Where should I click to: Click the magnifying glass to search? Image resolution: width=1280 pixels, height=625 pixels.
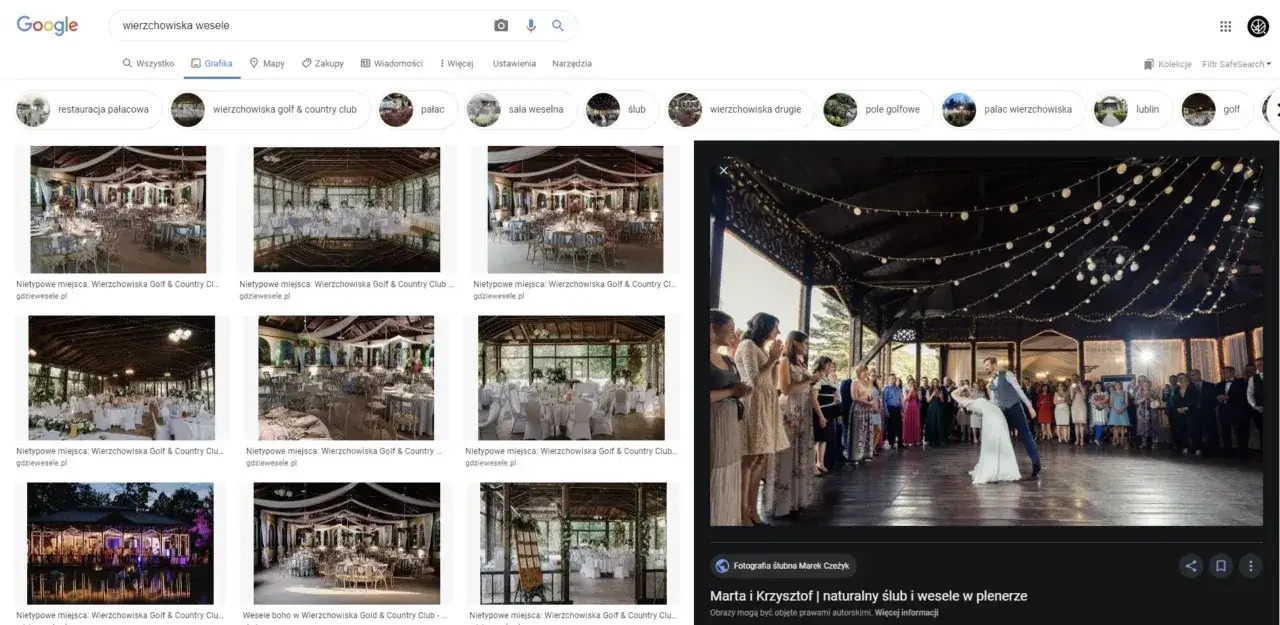[x=558, y=25]
